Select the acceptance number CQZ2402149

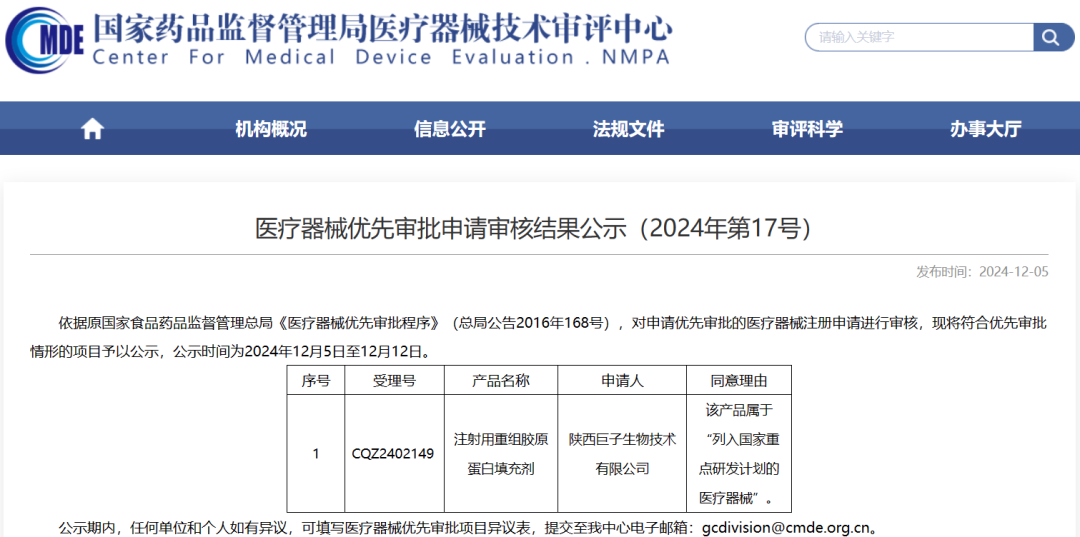[393, 454]
